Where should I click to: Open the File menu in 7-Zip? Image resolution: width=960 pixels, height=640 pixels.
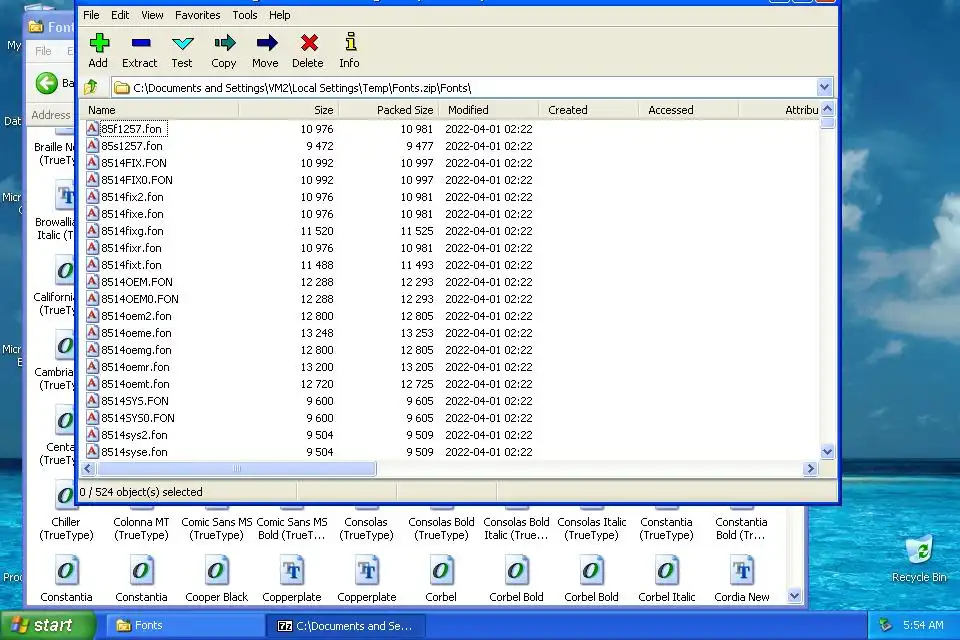pyautogui.click(x=91, y=15)
